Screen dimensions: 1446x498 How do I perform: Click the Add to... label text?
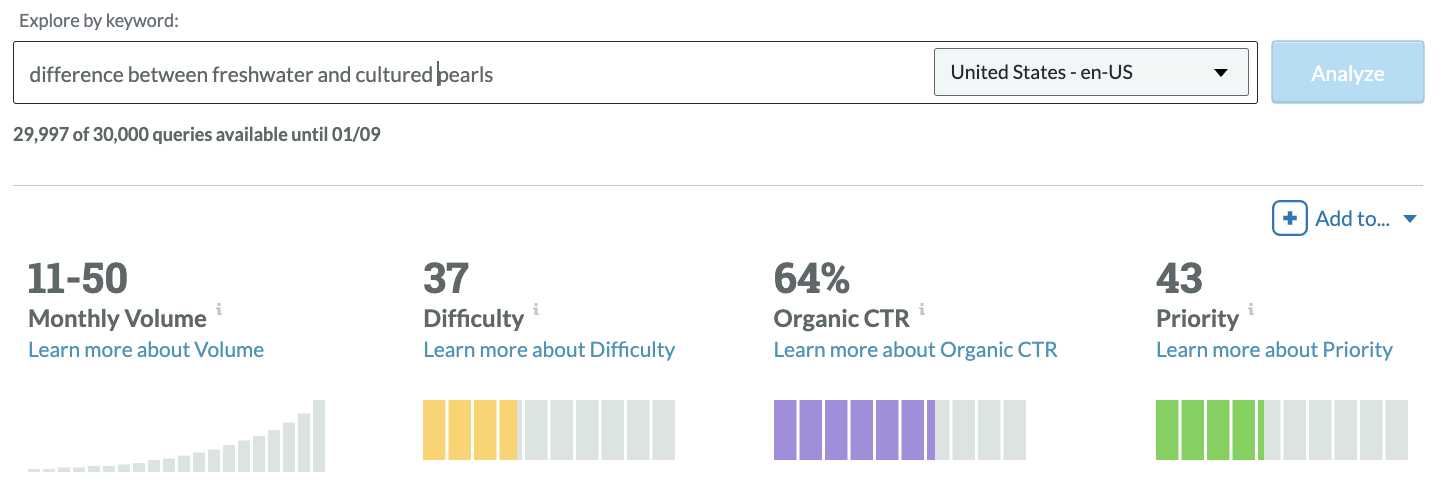(x=1352, y=219)
